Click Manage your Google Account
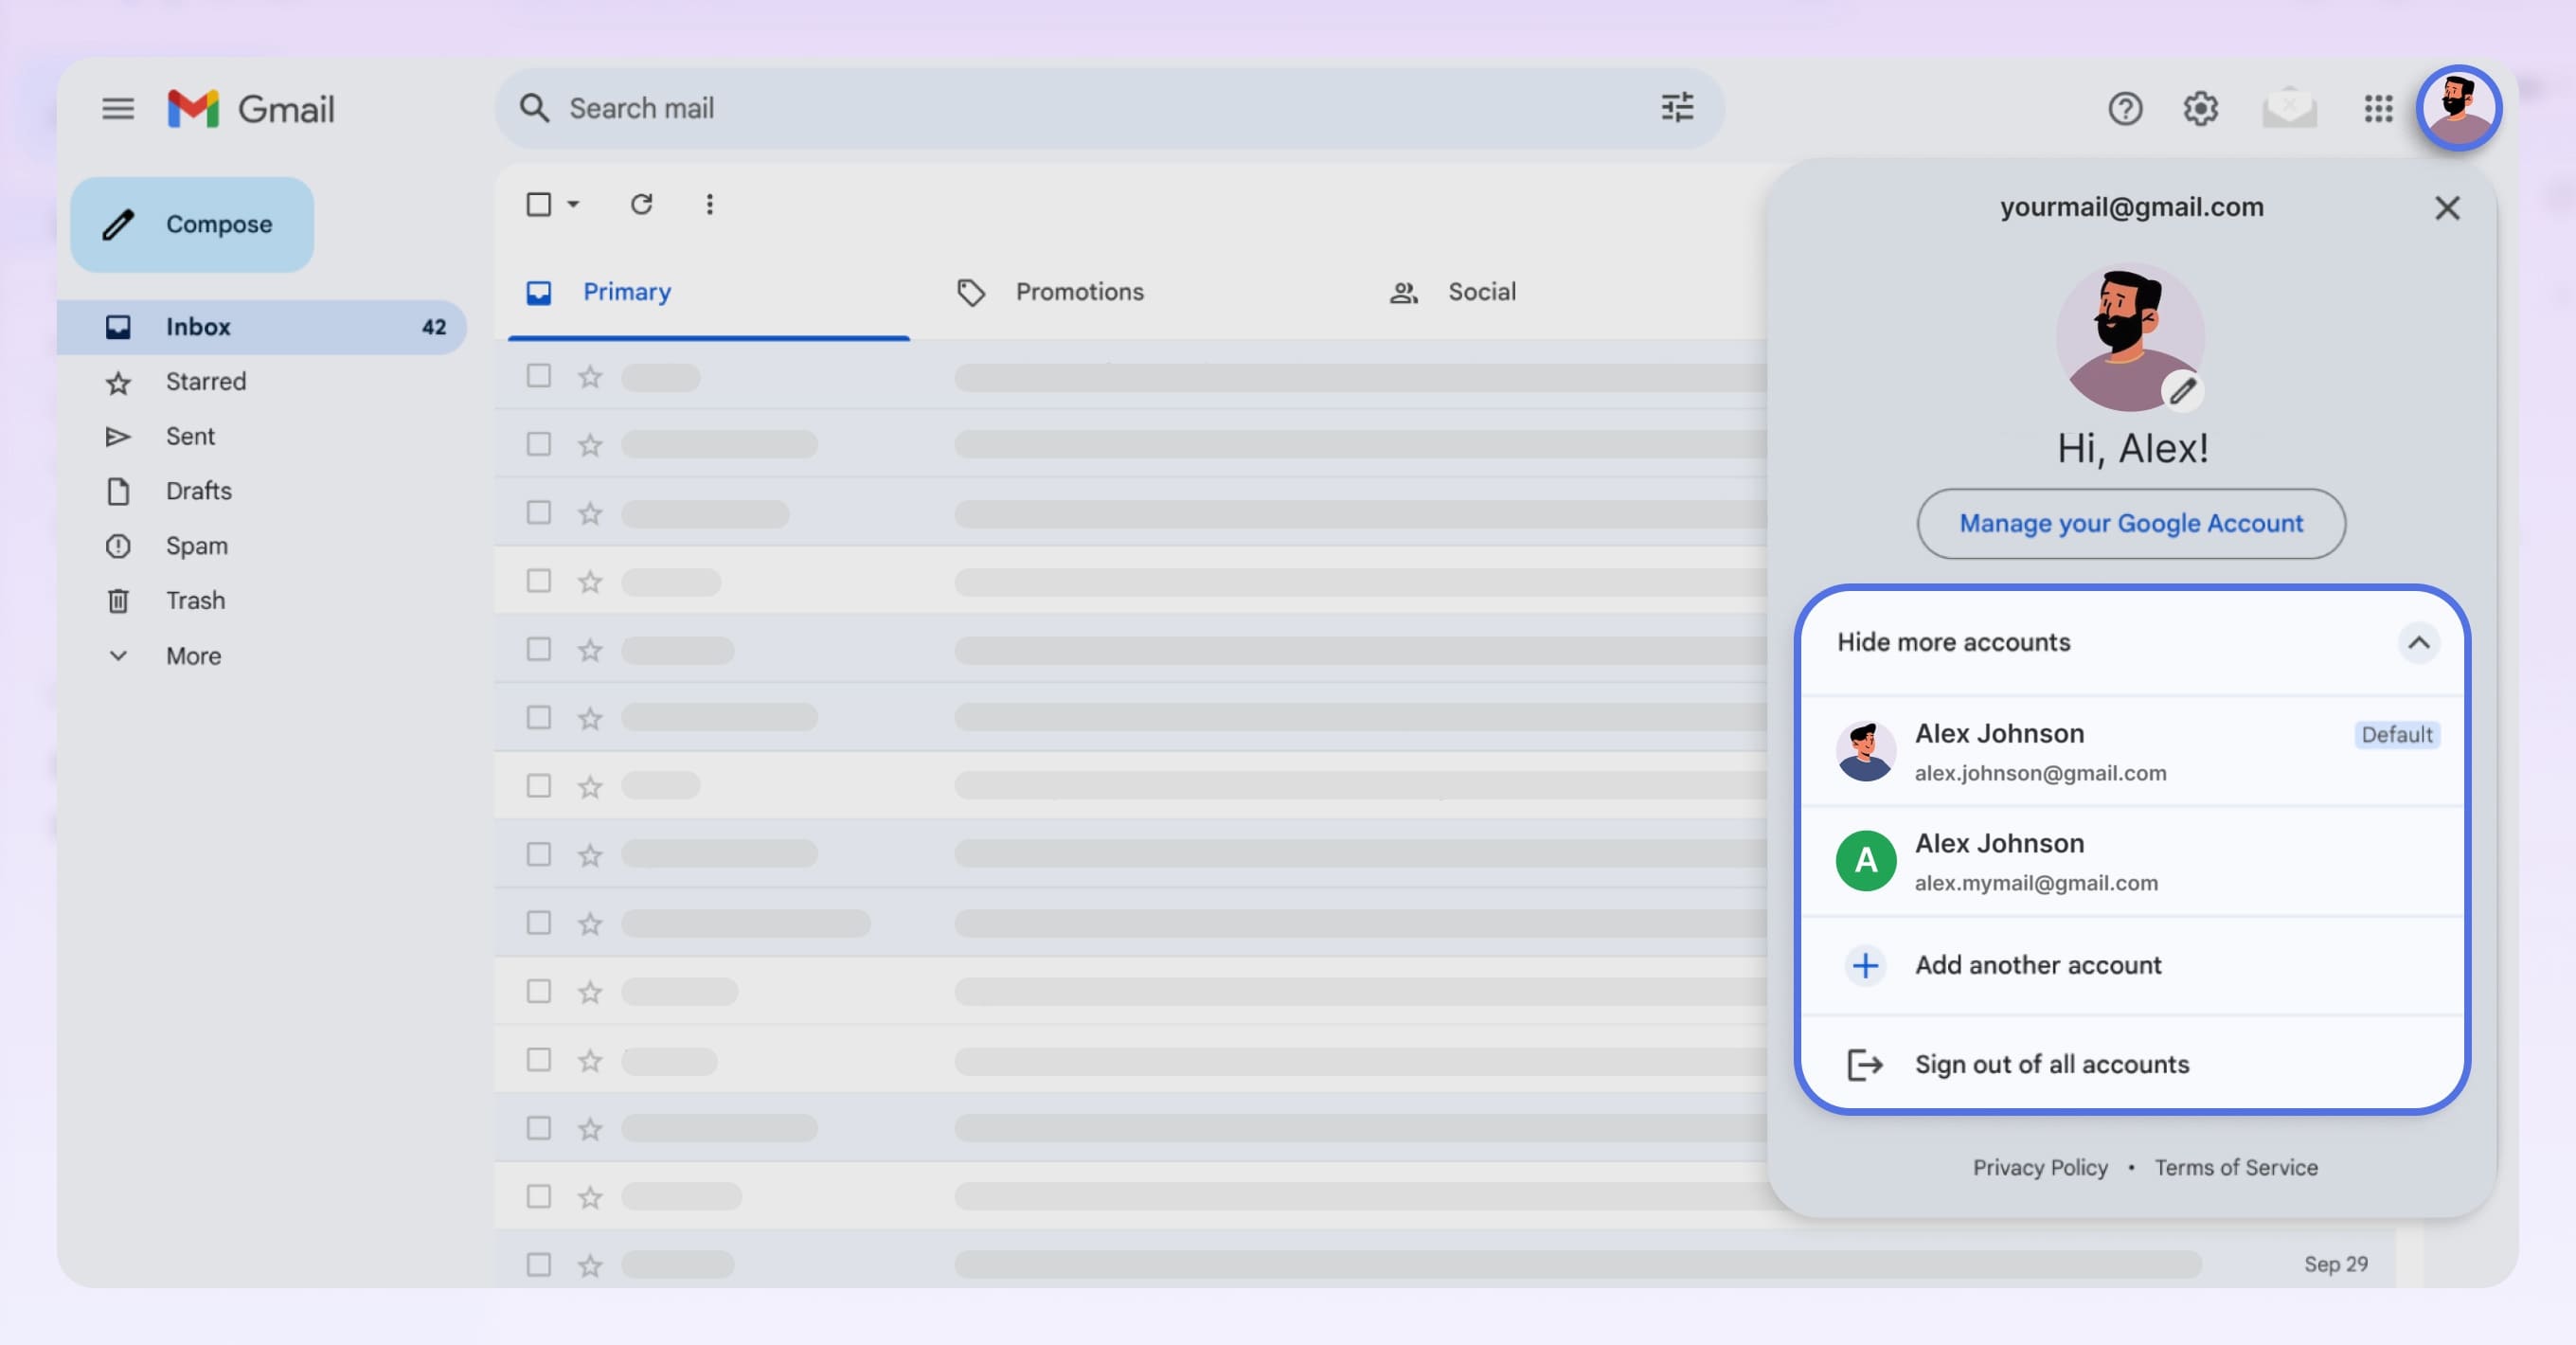Viewport: 2576px width, 1345px height. (x=2131, y=523)
